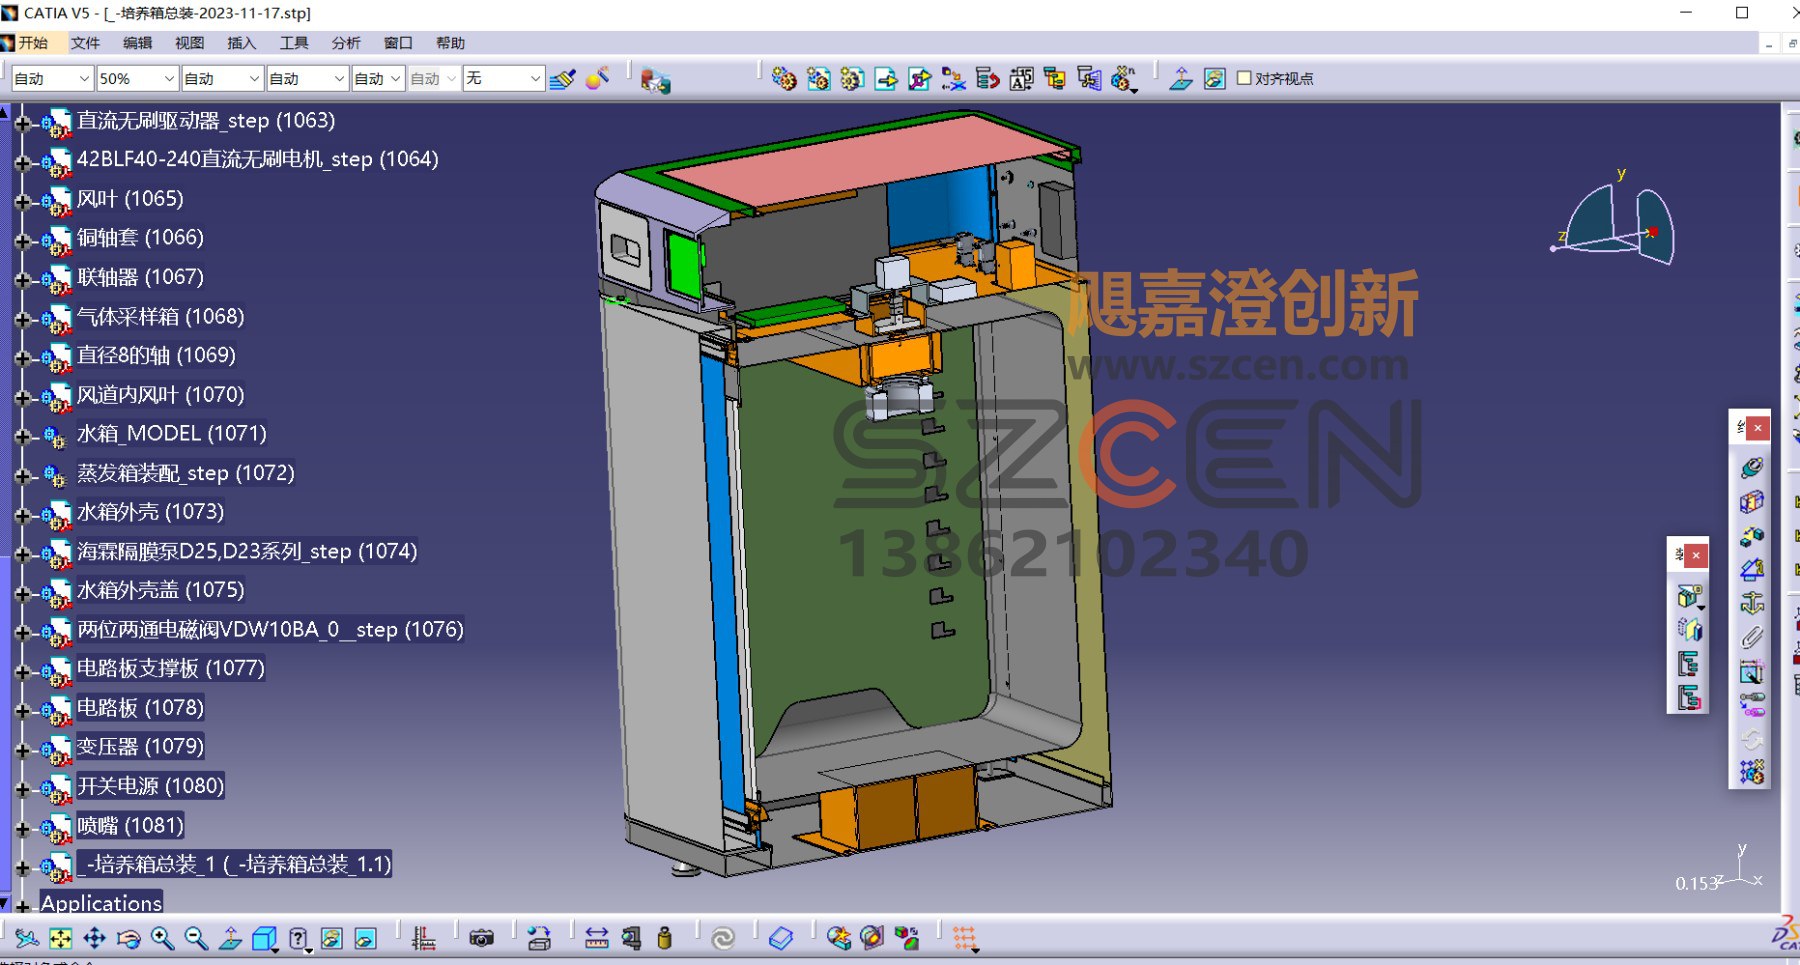Screen dimensions: 1800x965
Task: Select the Pan view tool
Action: point(94,938)
